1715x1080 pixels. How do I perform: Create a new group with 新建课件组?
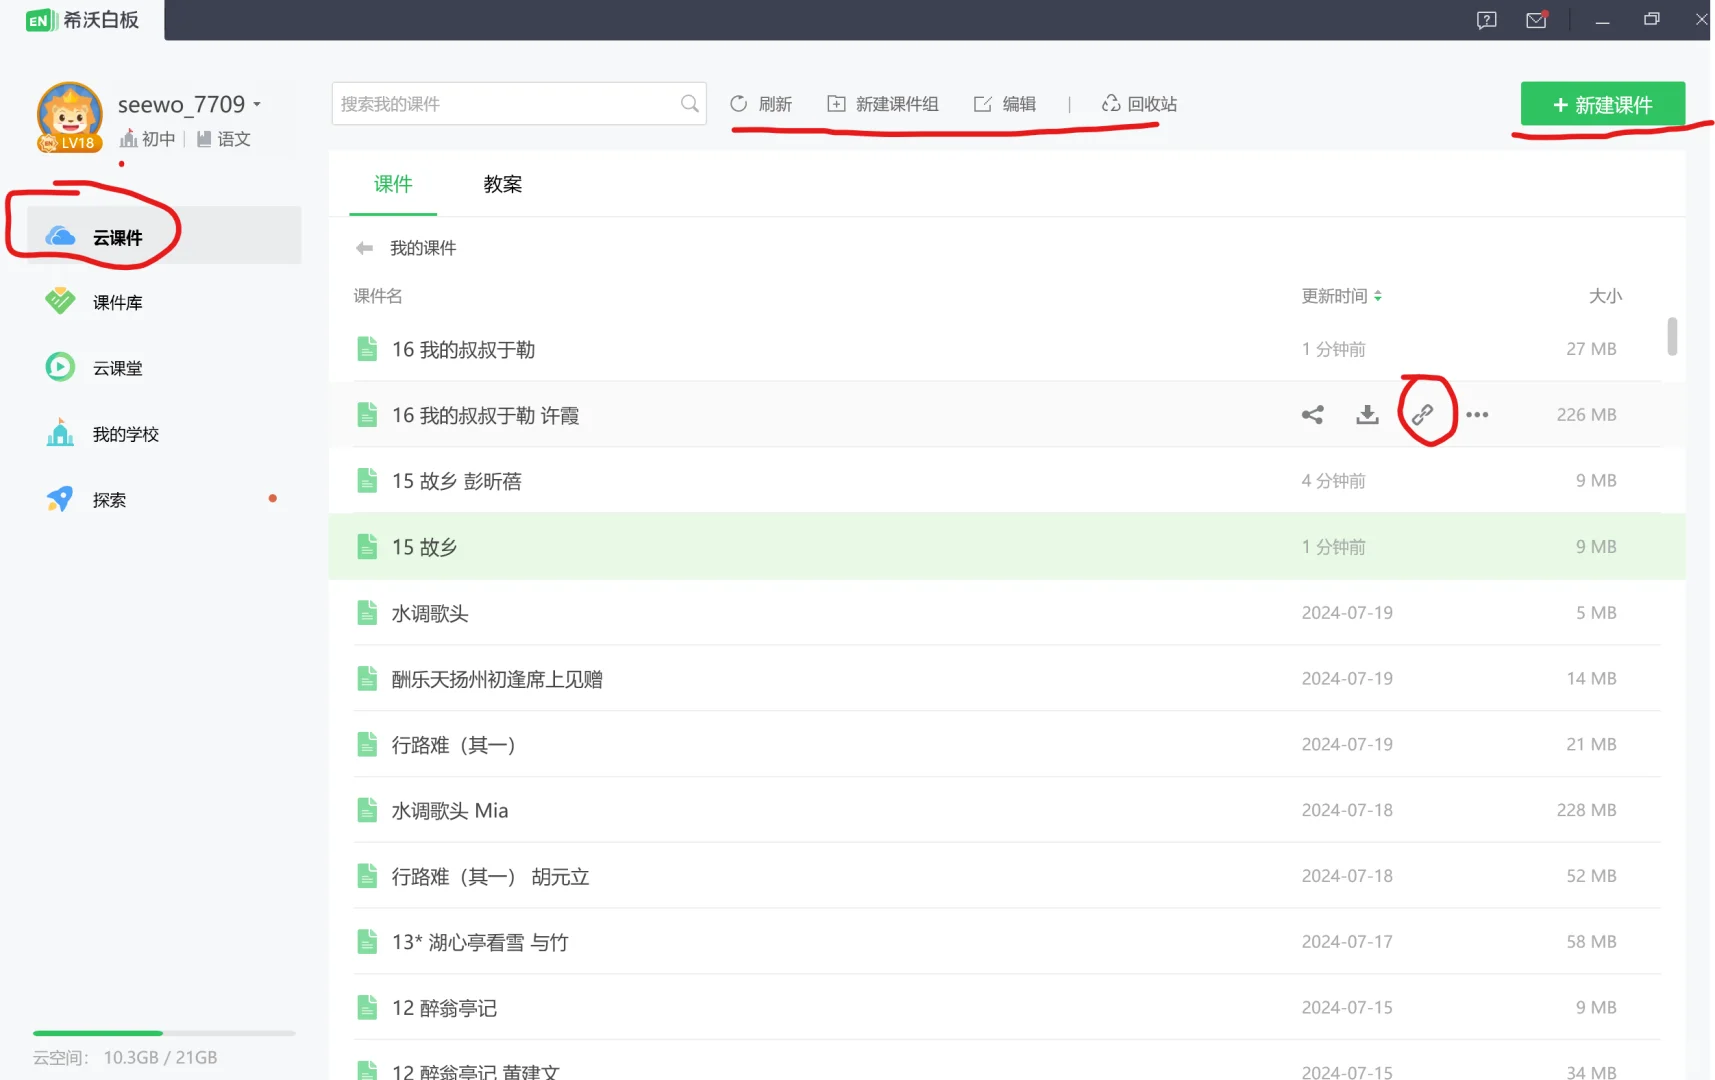point(883,104)
